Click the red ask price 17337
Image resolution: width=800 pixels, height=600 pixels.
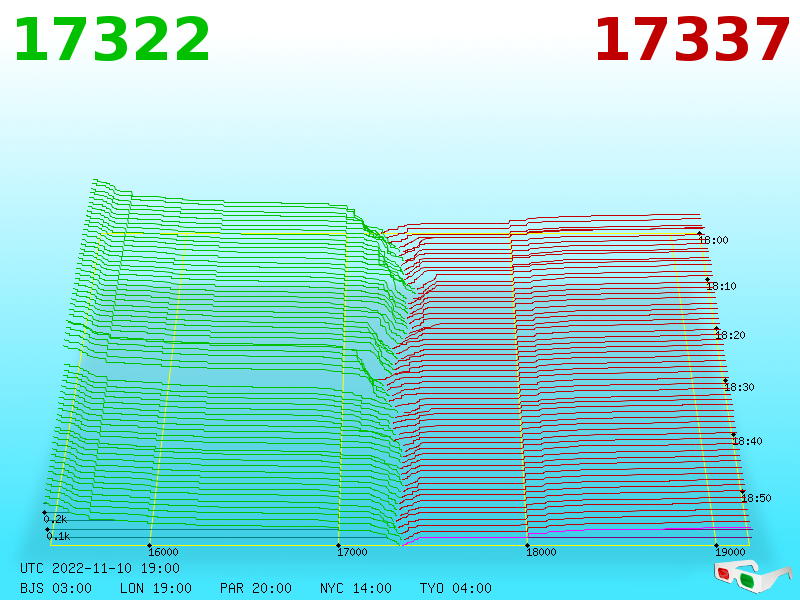click(x=692, y=39)
